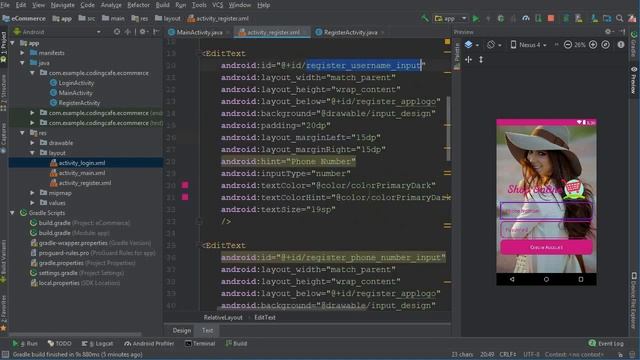Zoom preview to fit screen
The width and height of the screenshot is (640, 360).
(606, 45)
